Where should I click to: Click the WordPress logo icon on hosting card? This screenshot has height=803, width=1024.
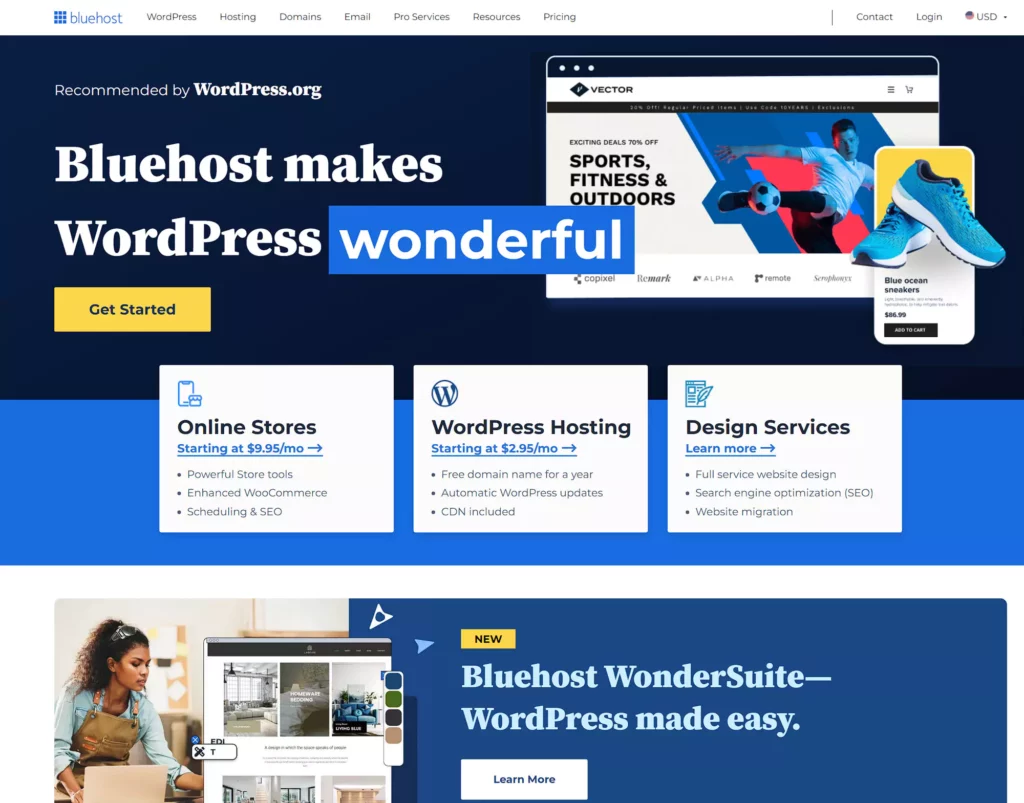[445, 394]
